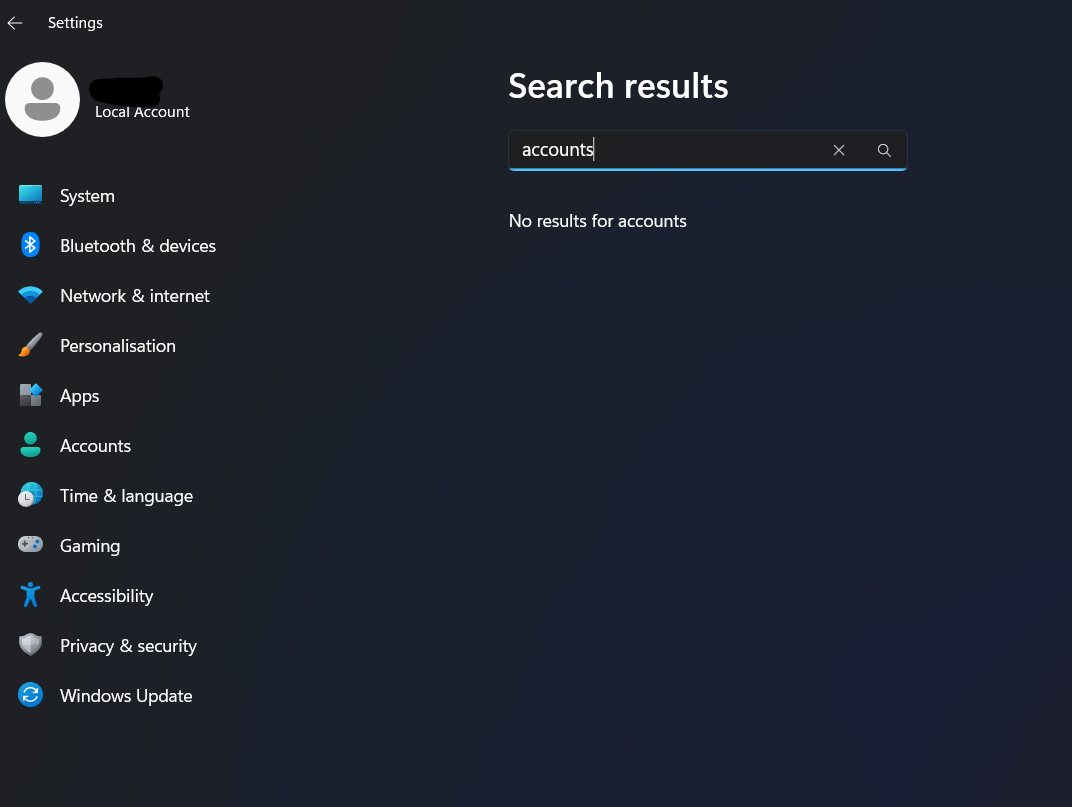Click the Windows Update sync icon

tap(30, 695)
